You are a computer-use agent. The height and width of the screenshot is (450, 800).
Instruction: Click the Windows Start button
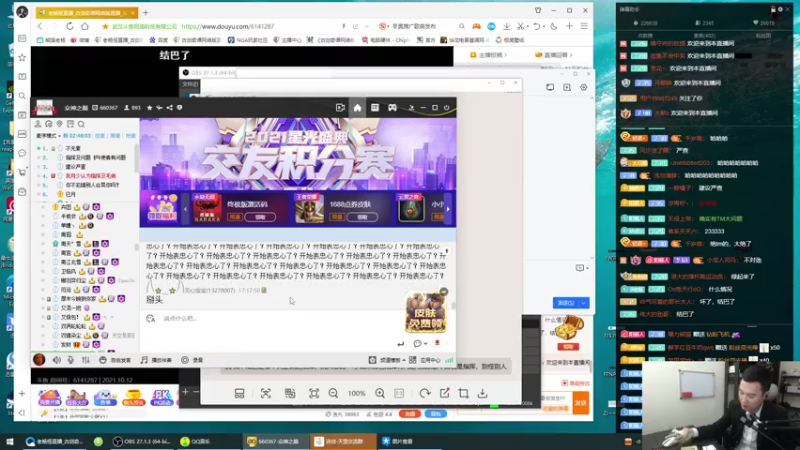pyautogui.click(x=9, y=441)
